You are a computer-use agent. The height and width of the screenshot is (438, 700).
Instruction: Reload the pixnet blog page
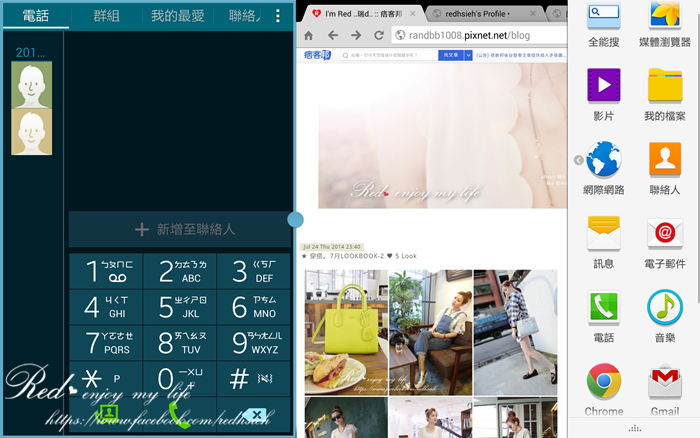click(x=379, y=35)
